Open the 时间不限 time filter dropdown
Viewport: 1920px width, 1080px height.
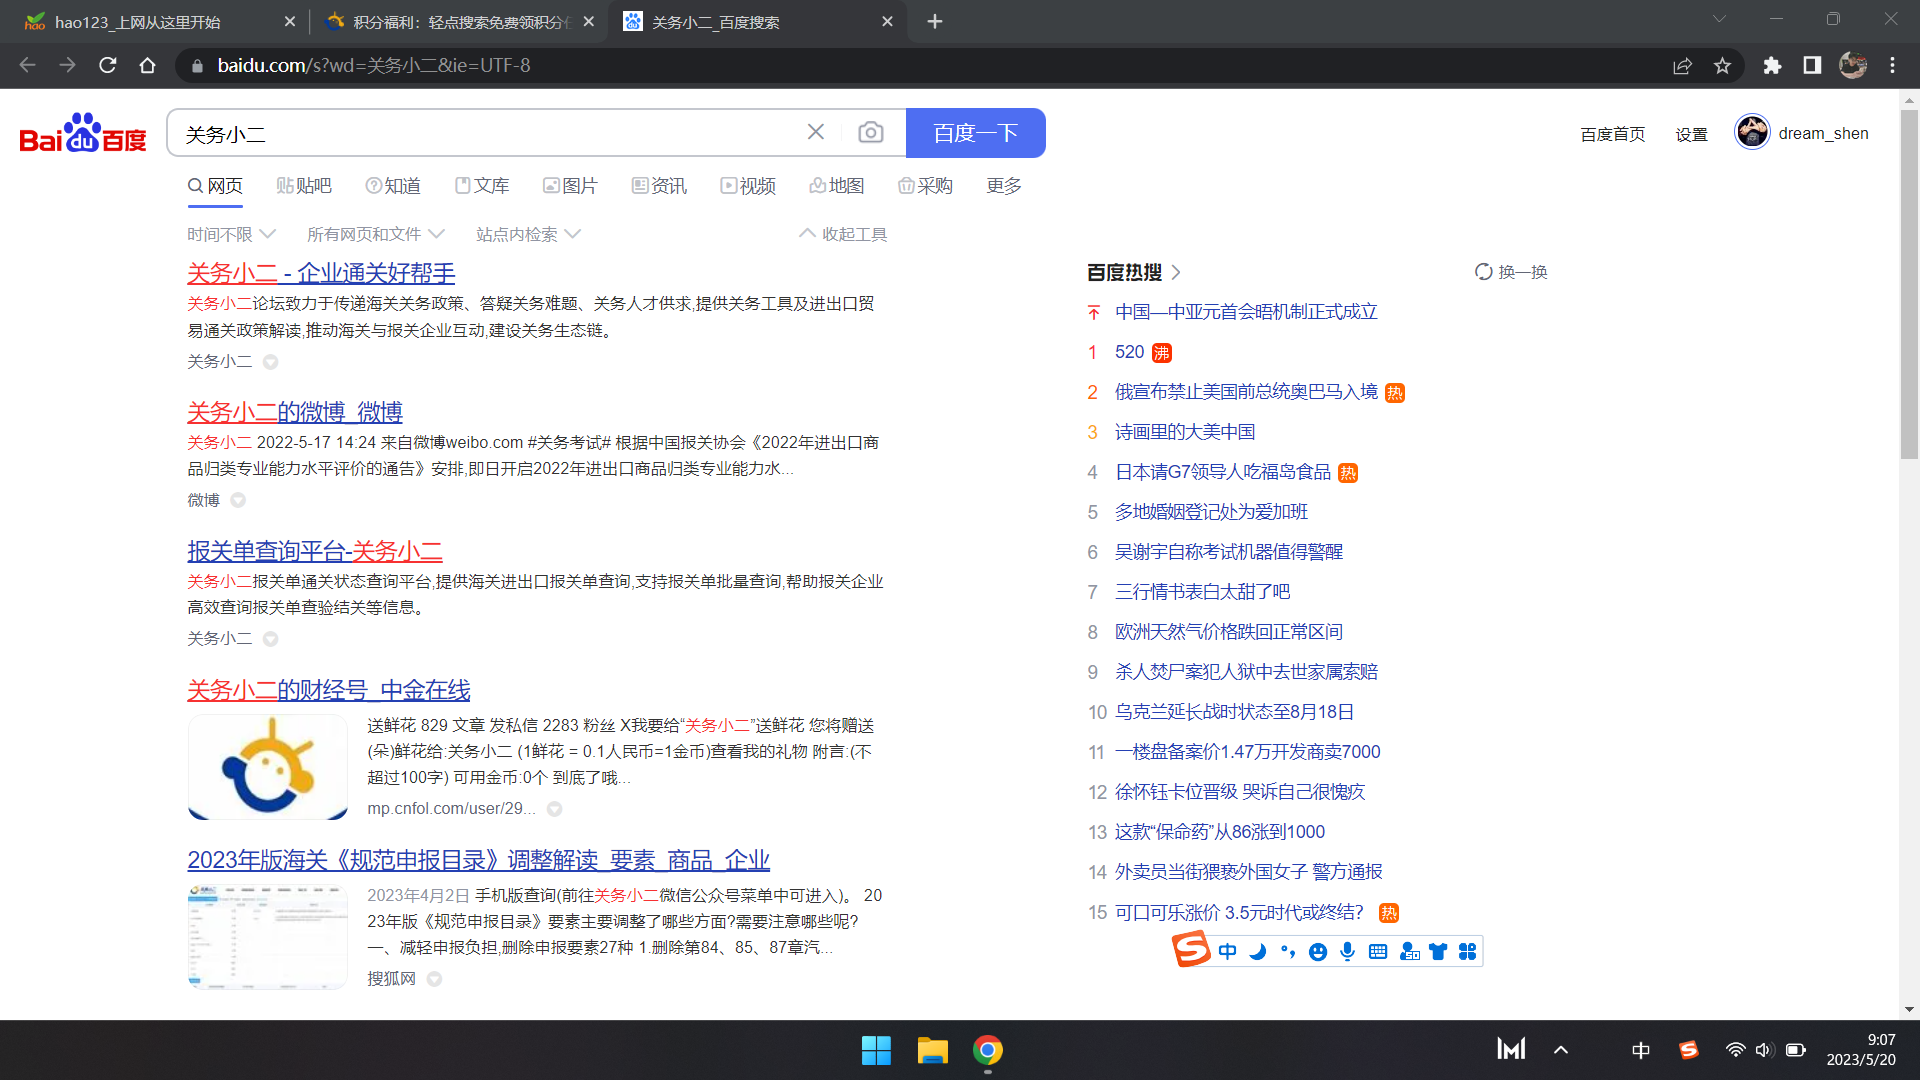(231, 234)
